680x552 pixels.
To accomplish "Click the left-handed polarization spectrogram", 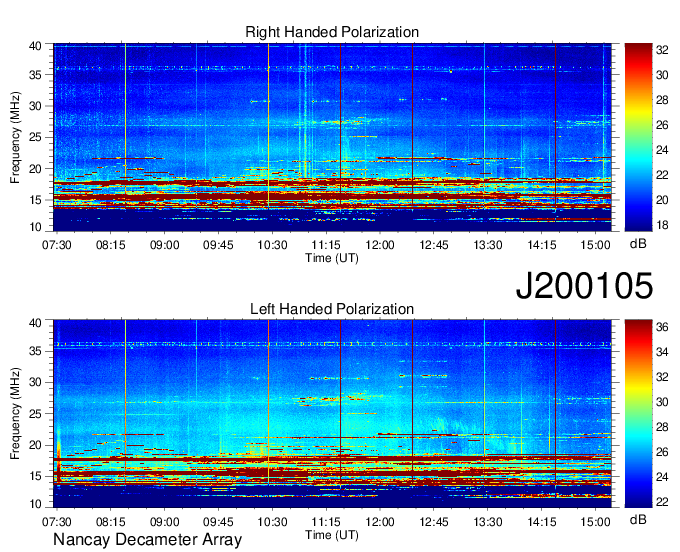I will coord(332,414).
